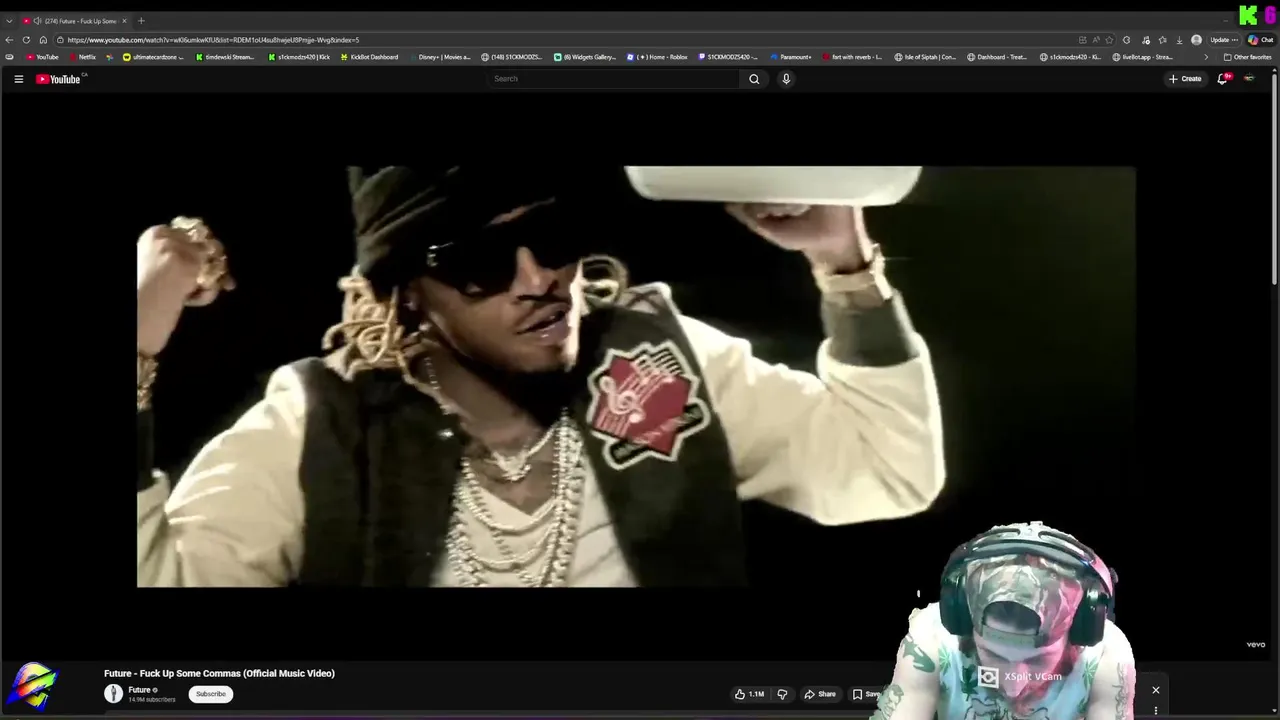Viewport: 1280px width, 720px height.
Task: Open the tab search dropdown arrow
Action: 9,21
